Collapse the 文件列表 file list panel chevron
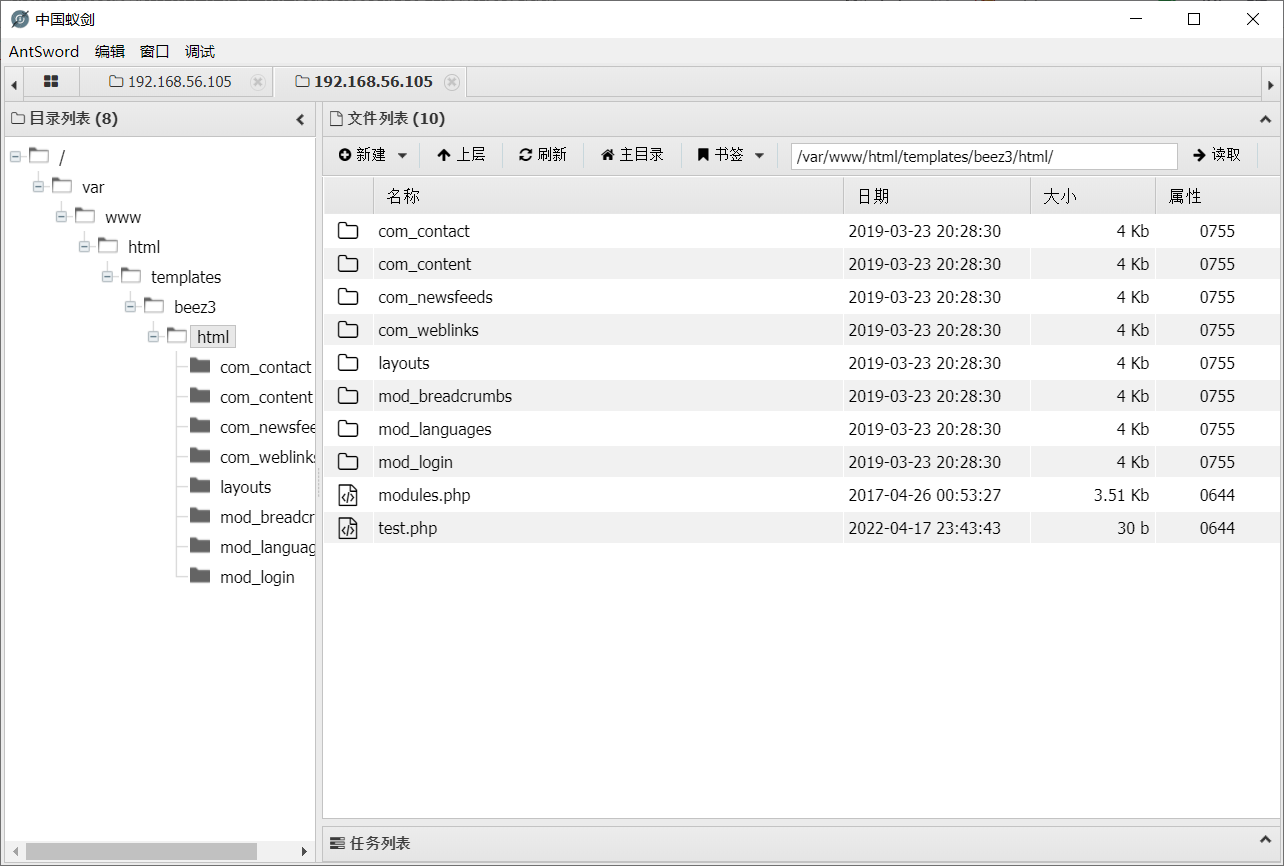This screenshot has height=866, width=1284. tap(1265, 119)
